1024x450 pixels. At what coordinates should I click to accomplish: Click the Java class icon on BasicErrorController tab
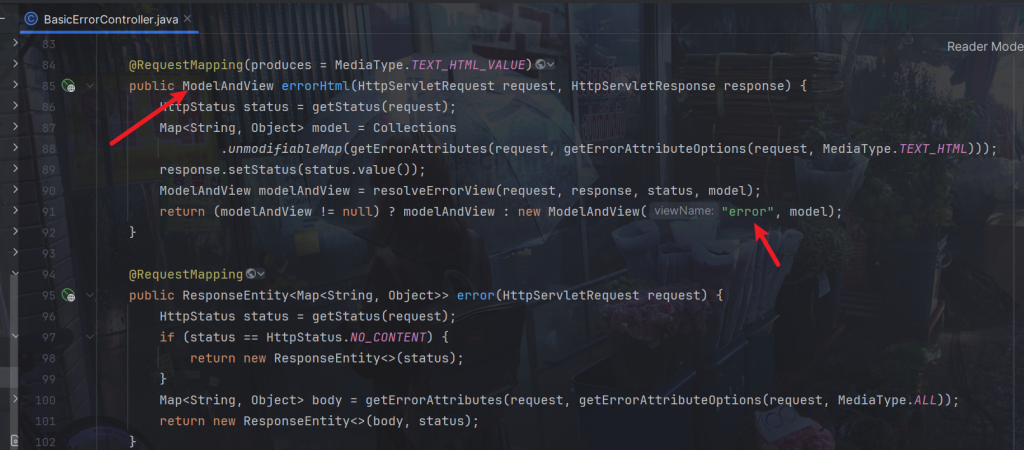[31, 18]
